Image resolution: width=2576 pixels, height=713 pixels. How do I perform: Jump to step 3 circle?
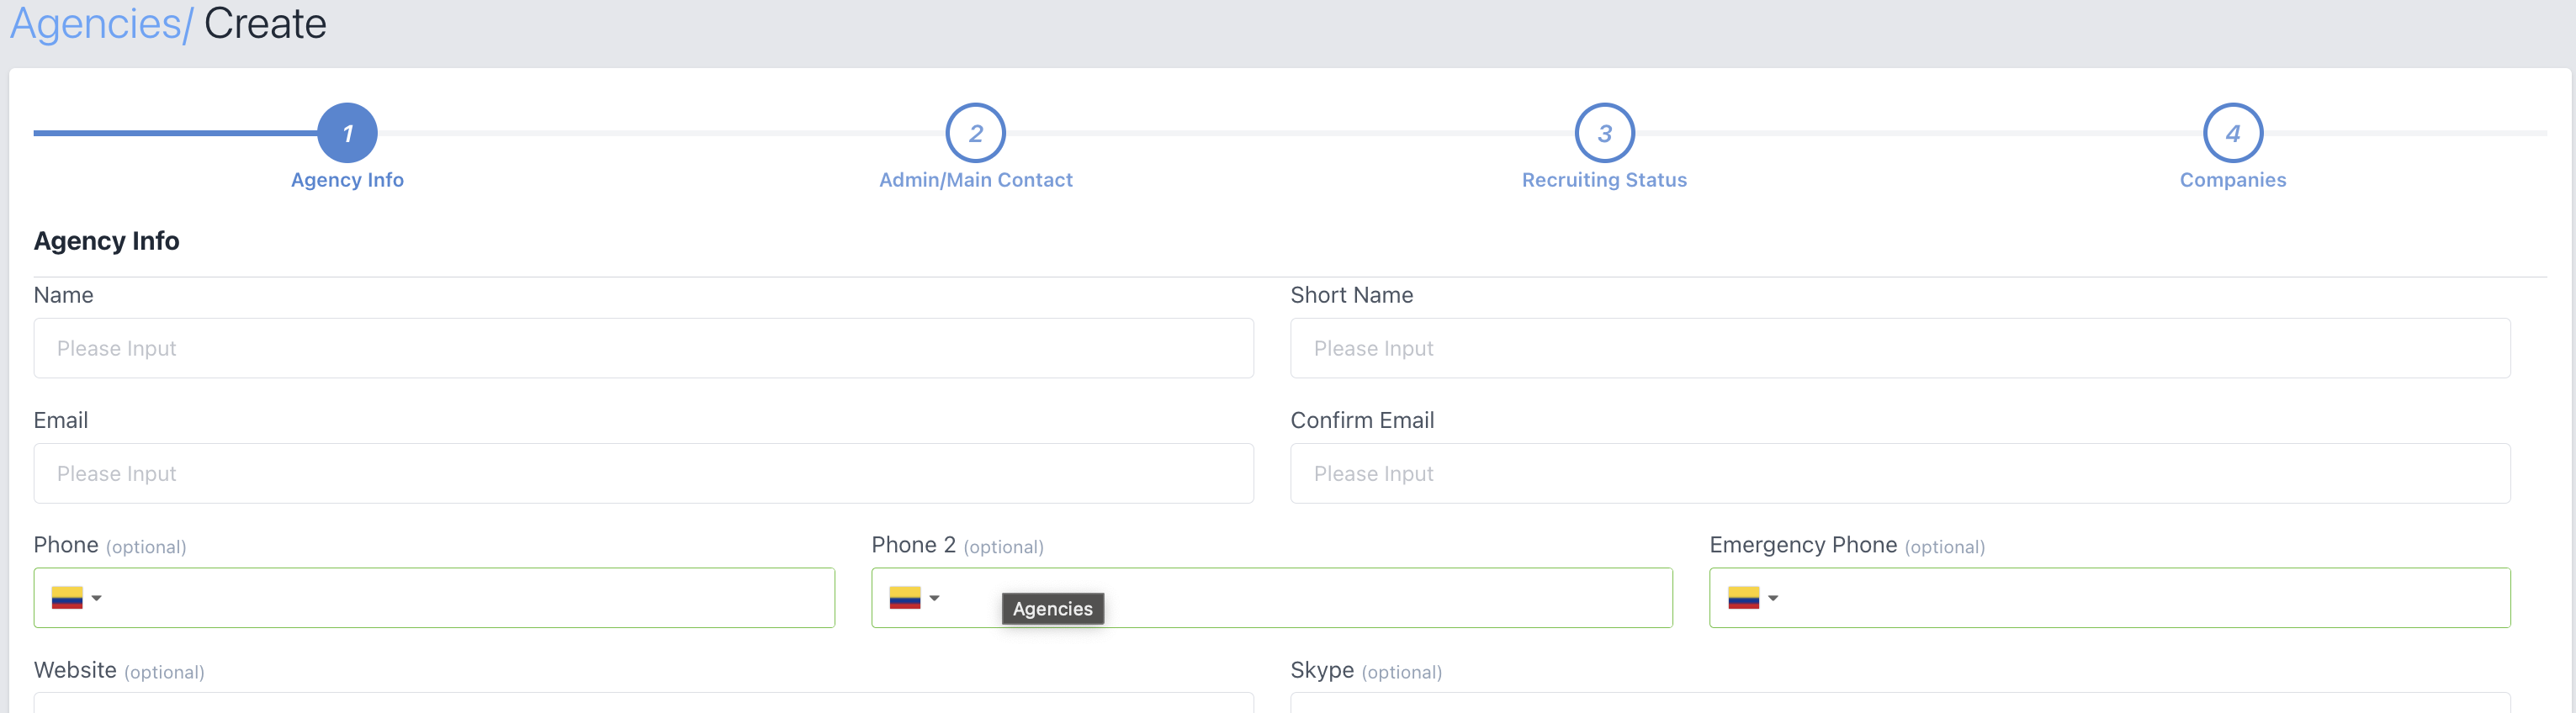click(x=1604, y=133)
